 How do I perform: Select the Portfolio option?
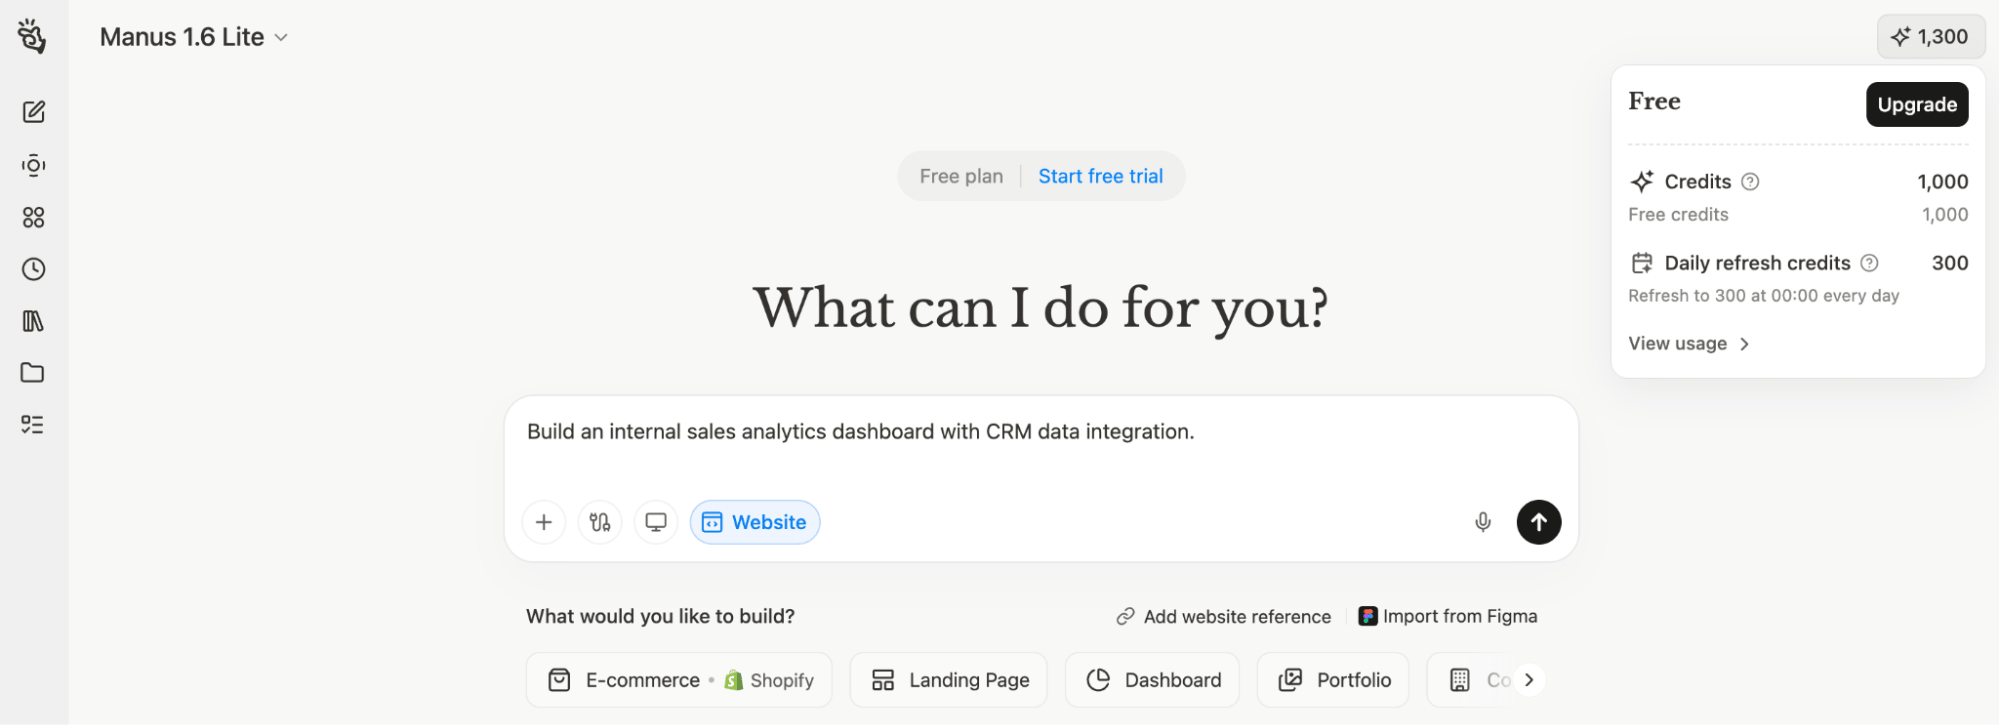click(x=1333, y=680)
